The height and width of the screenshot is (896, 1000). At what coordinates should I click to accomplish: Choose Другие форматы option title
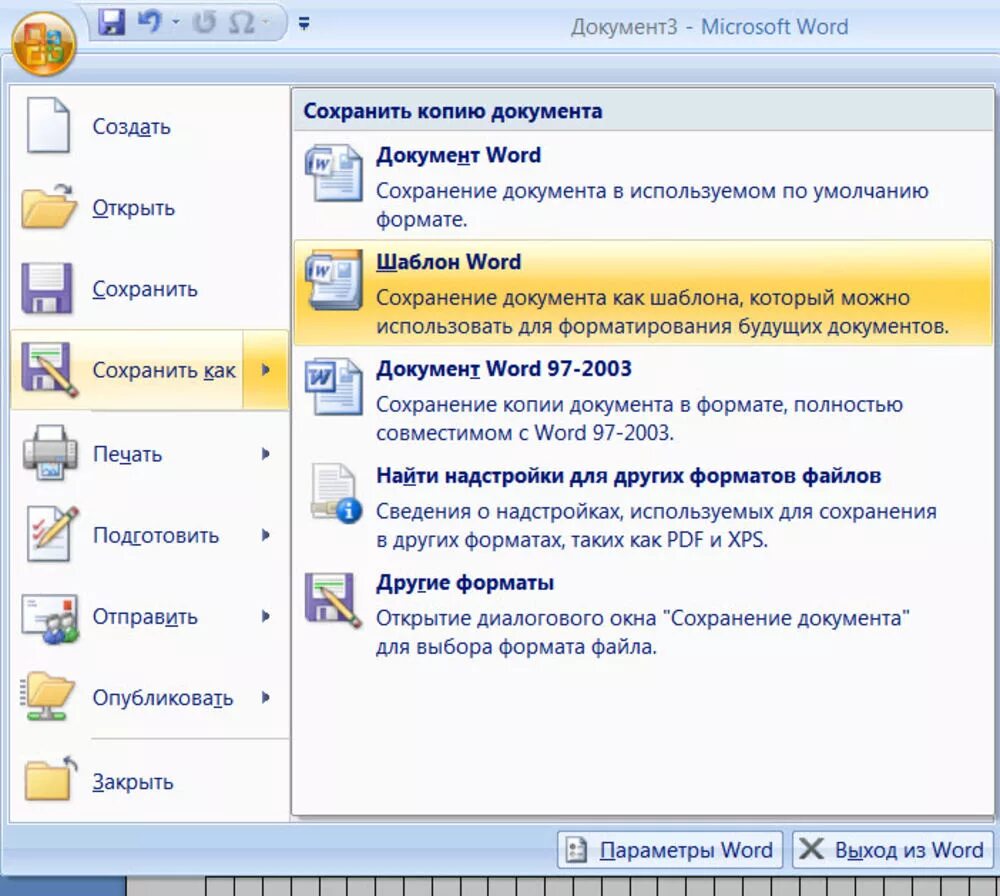point(465,583)
